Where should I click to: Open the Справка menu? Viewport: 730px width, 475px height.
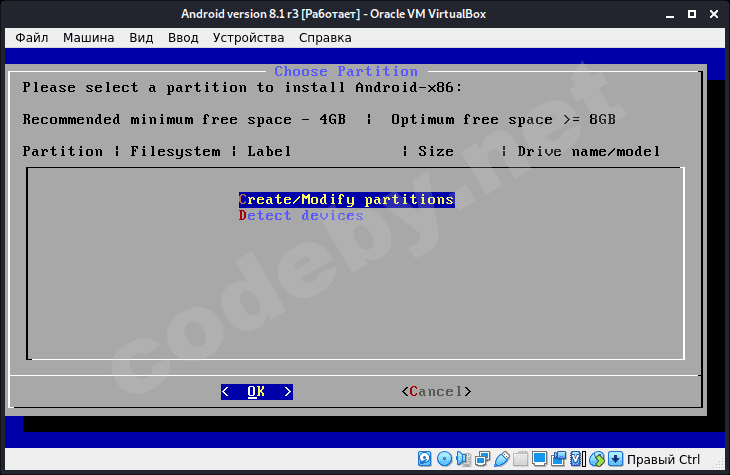pos(325,38)
